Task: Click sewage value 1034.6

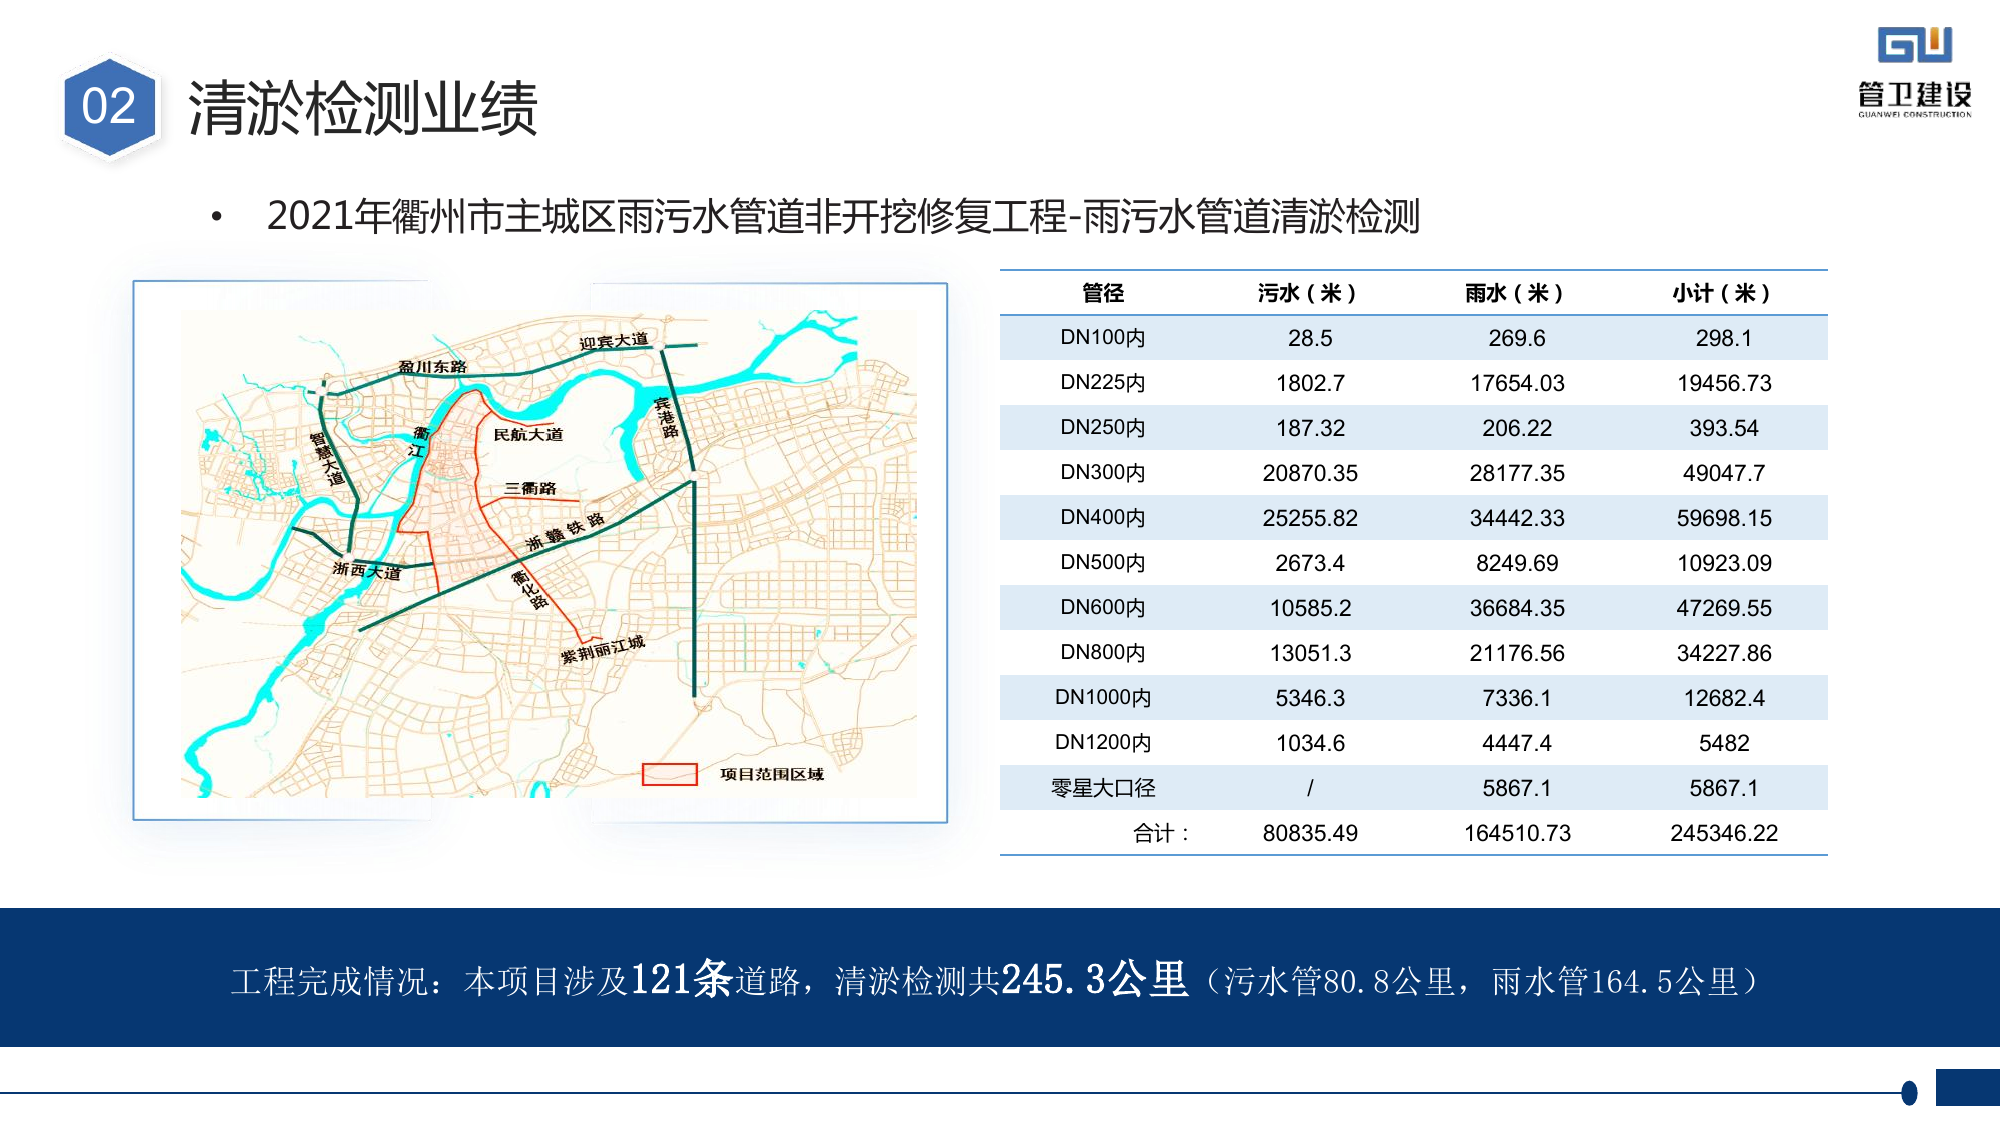Action: 1310,743
